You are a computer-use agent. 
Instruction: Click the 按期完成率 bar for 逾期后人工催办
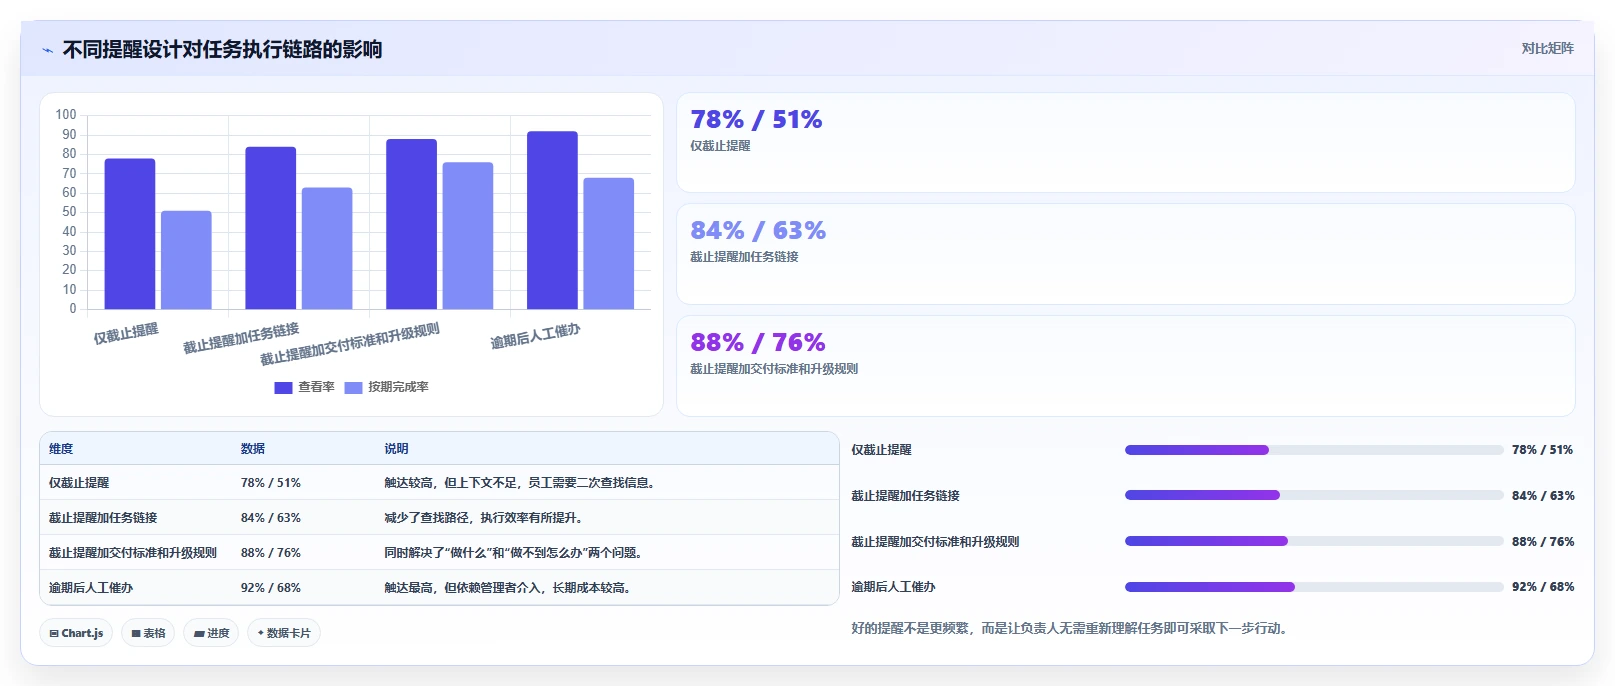609,244
